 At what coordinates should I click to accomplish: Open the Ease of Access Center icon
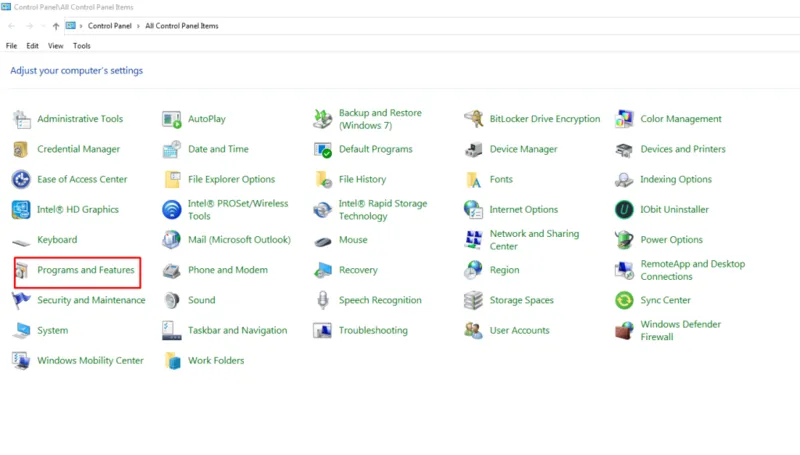21,180
